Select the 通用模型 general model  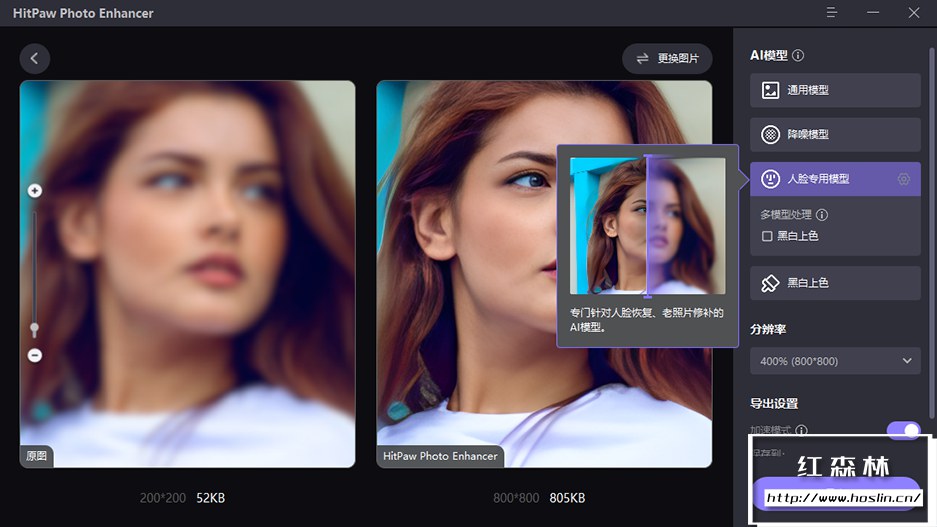835,90
